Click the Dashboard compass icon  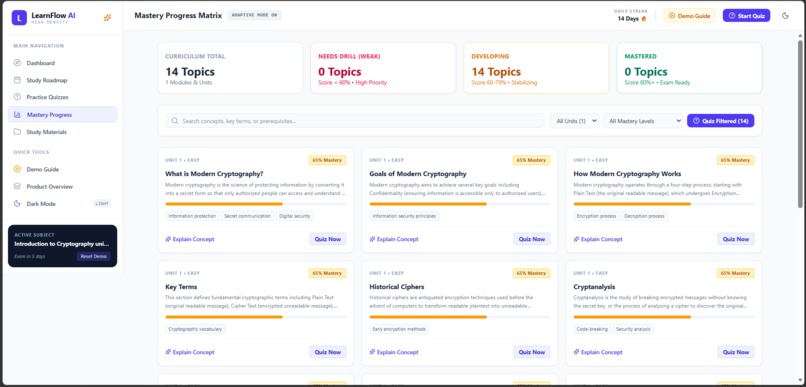[17, 63]
